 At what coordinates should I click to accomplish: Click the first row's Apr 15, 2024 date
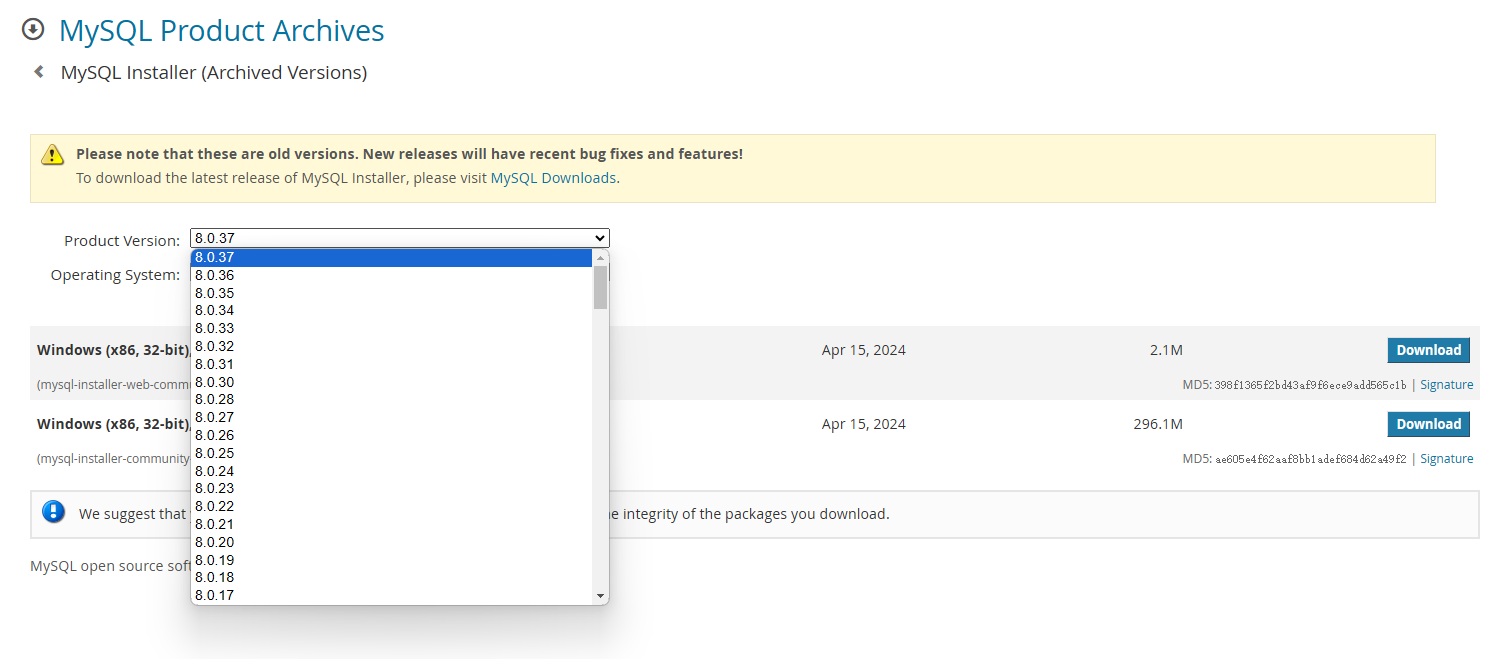(x=864, y=350)
